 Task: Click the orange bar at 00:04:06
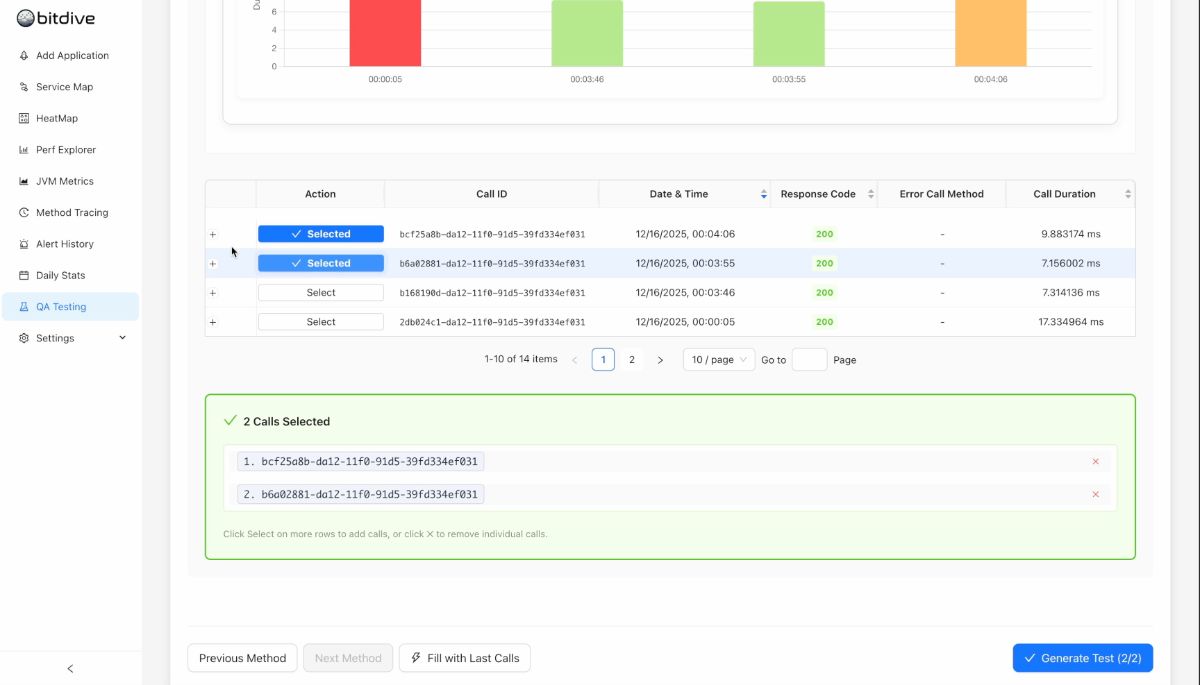(990, 32)
